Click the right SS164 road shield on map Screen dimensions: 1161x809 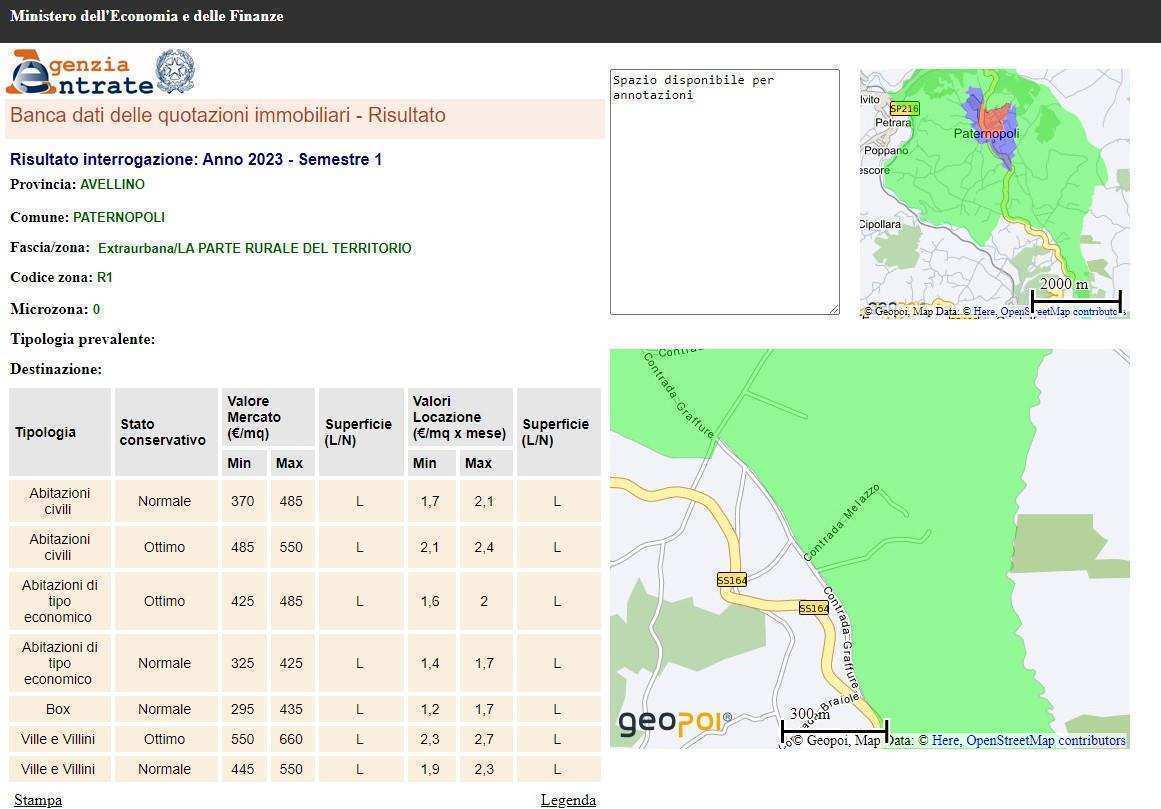[x=813, y=608]
